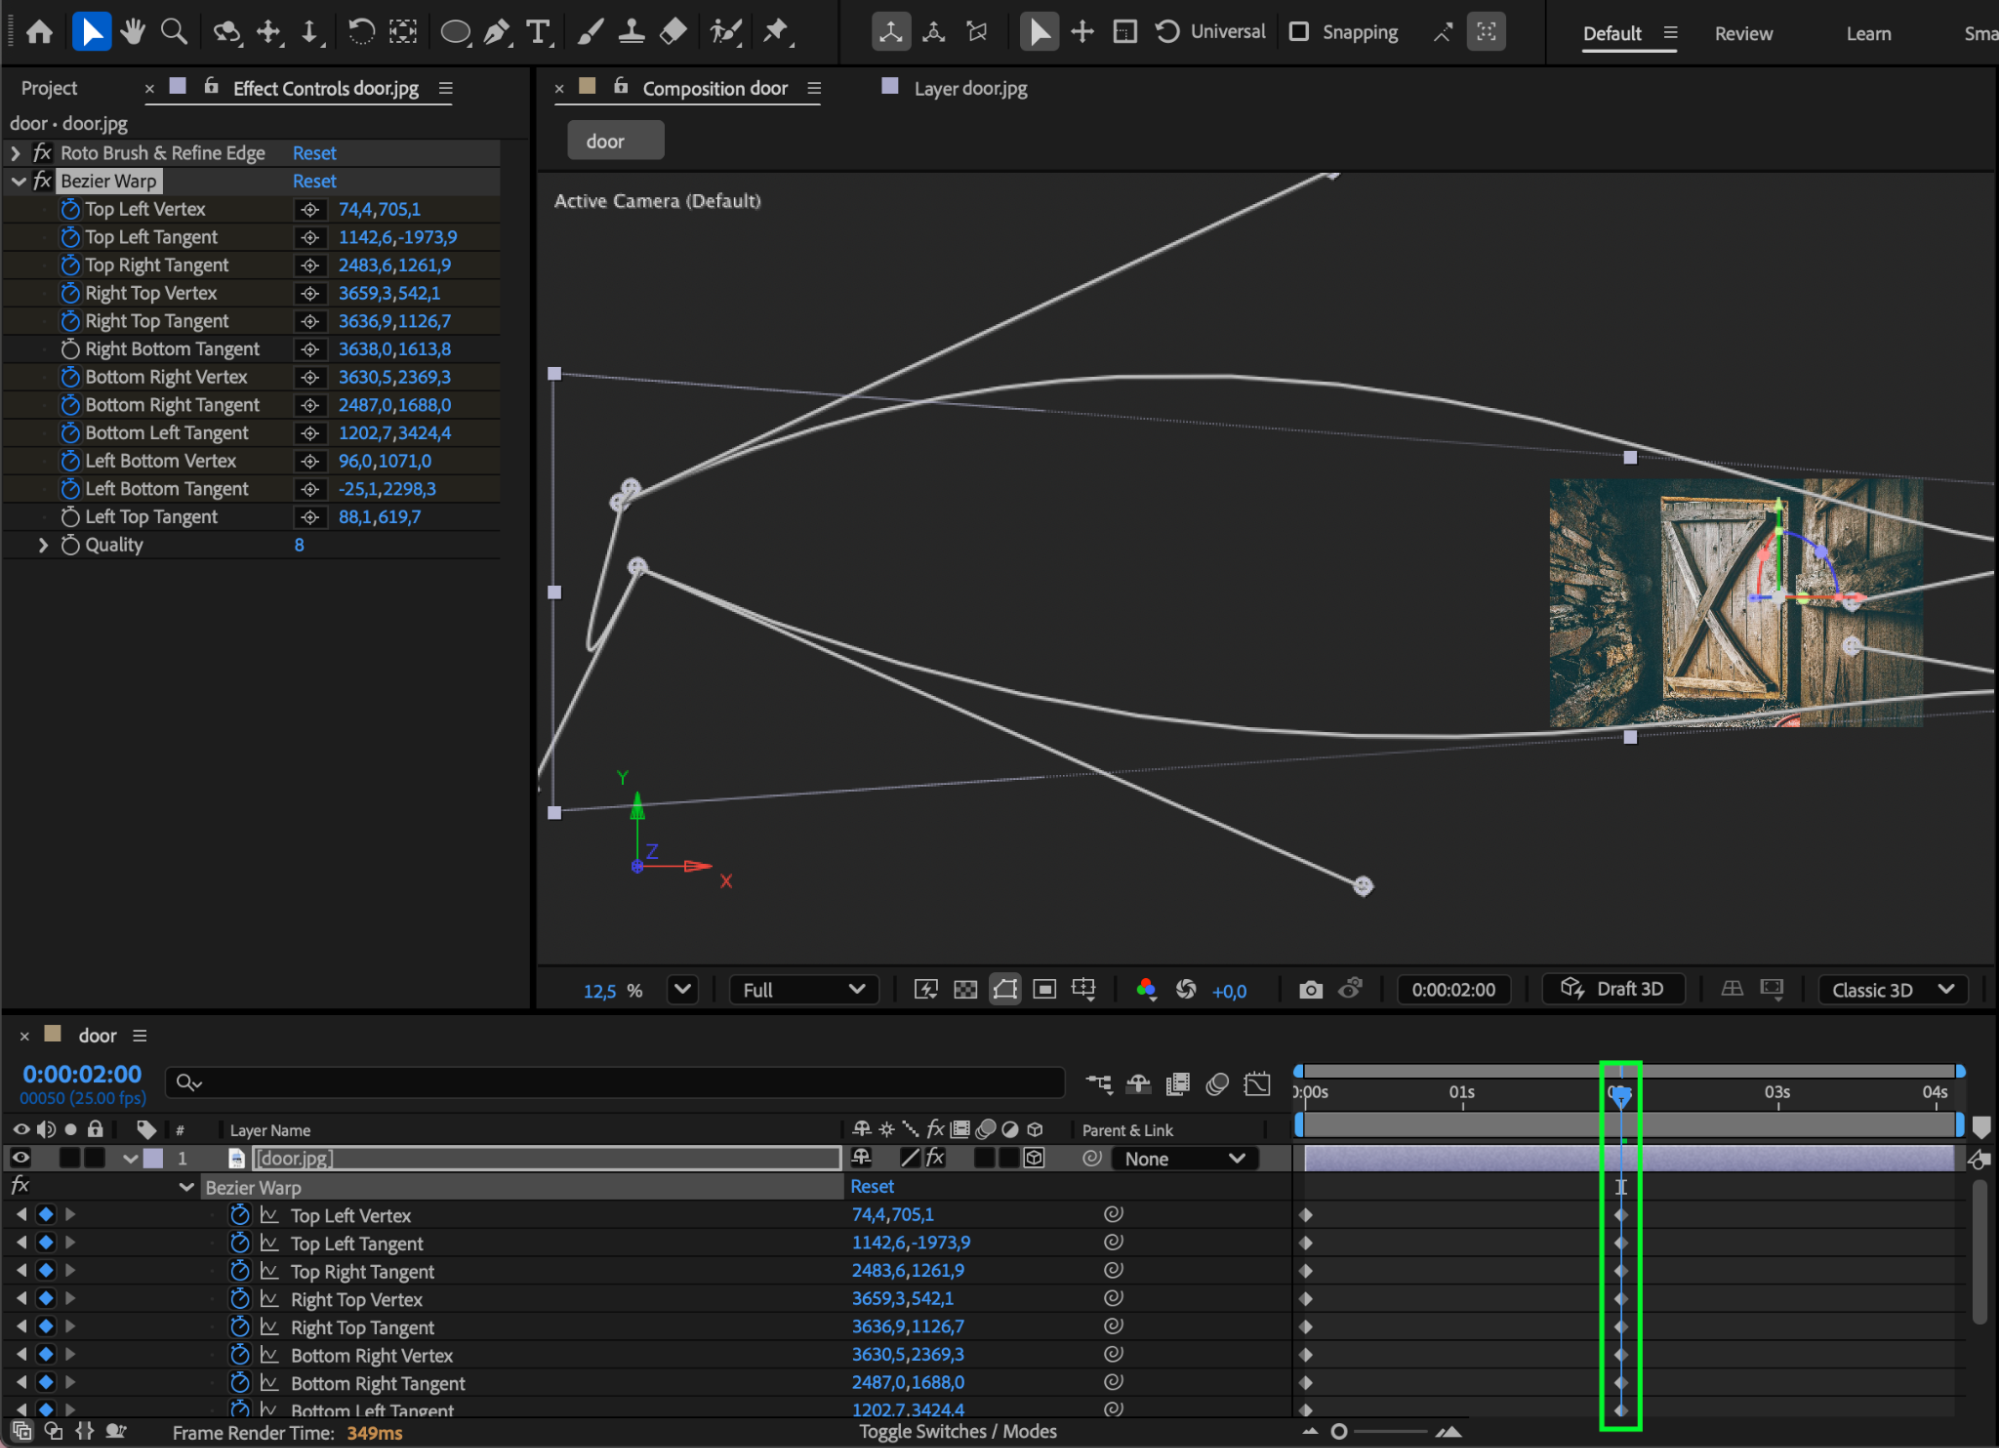Take a snapshot with camera icon
The height and width of the screenshot is (1448, 1999).
[1310, 990]
